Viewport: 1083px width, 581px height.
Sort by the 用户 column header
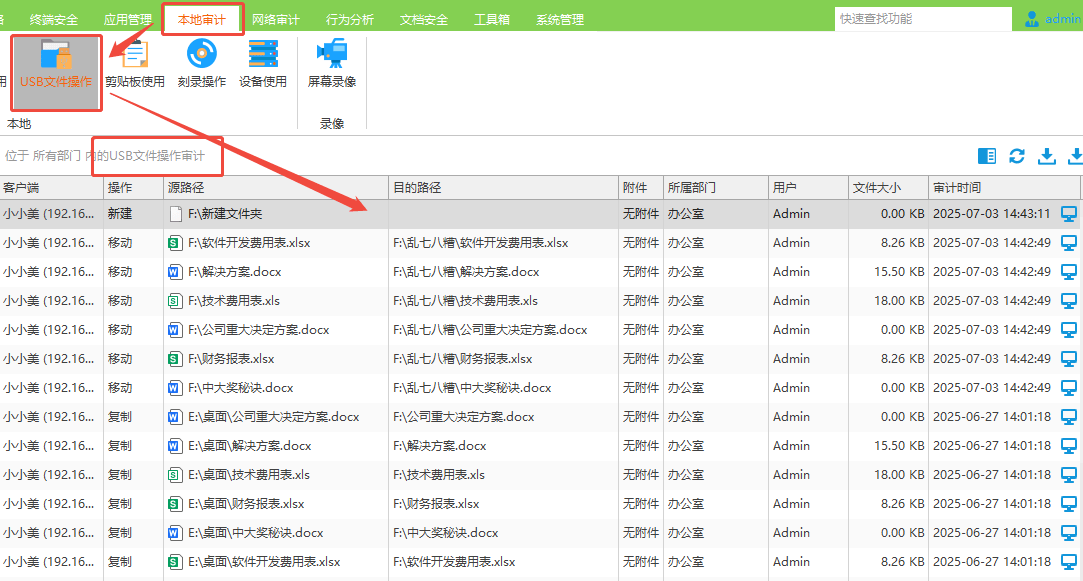click(808, 188)
